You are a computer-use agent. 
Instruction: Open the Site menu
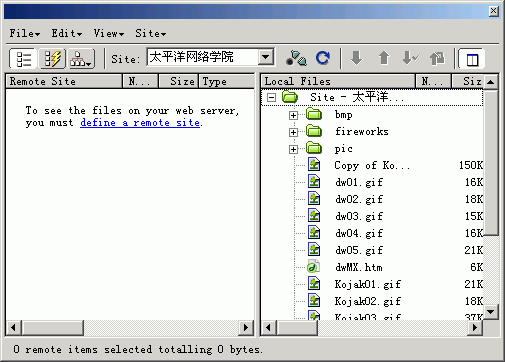pos(151,33)
